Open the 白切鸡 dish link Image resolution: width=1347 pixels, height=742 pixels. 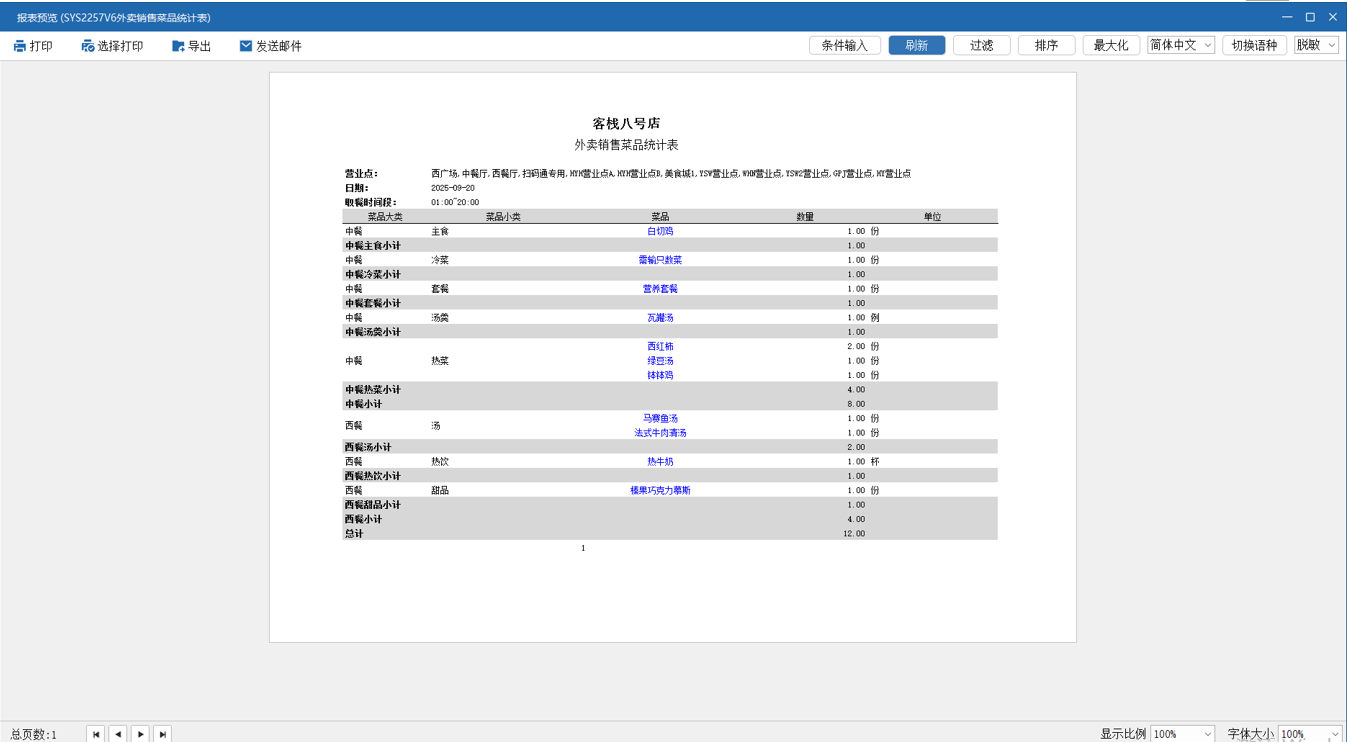(660, 231)
